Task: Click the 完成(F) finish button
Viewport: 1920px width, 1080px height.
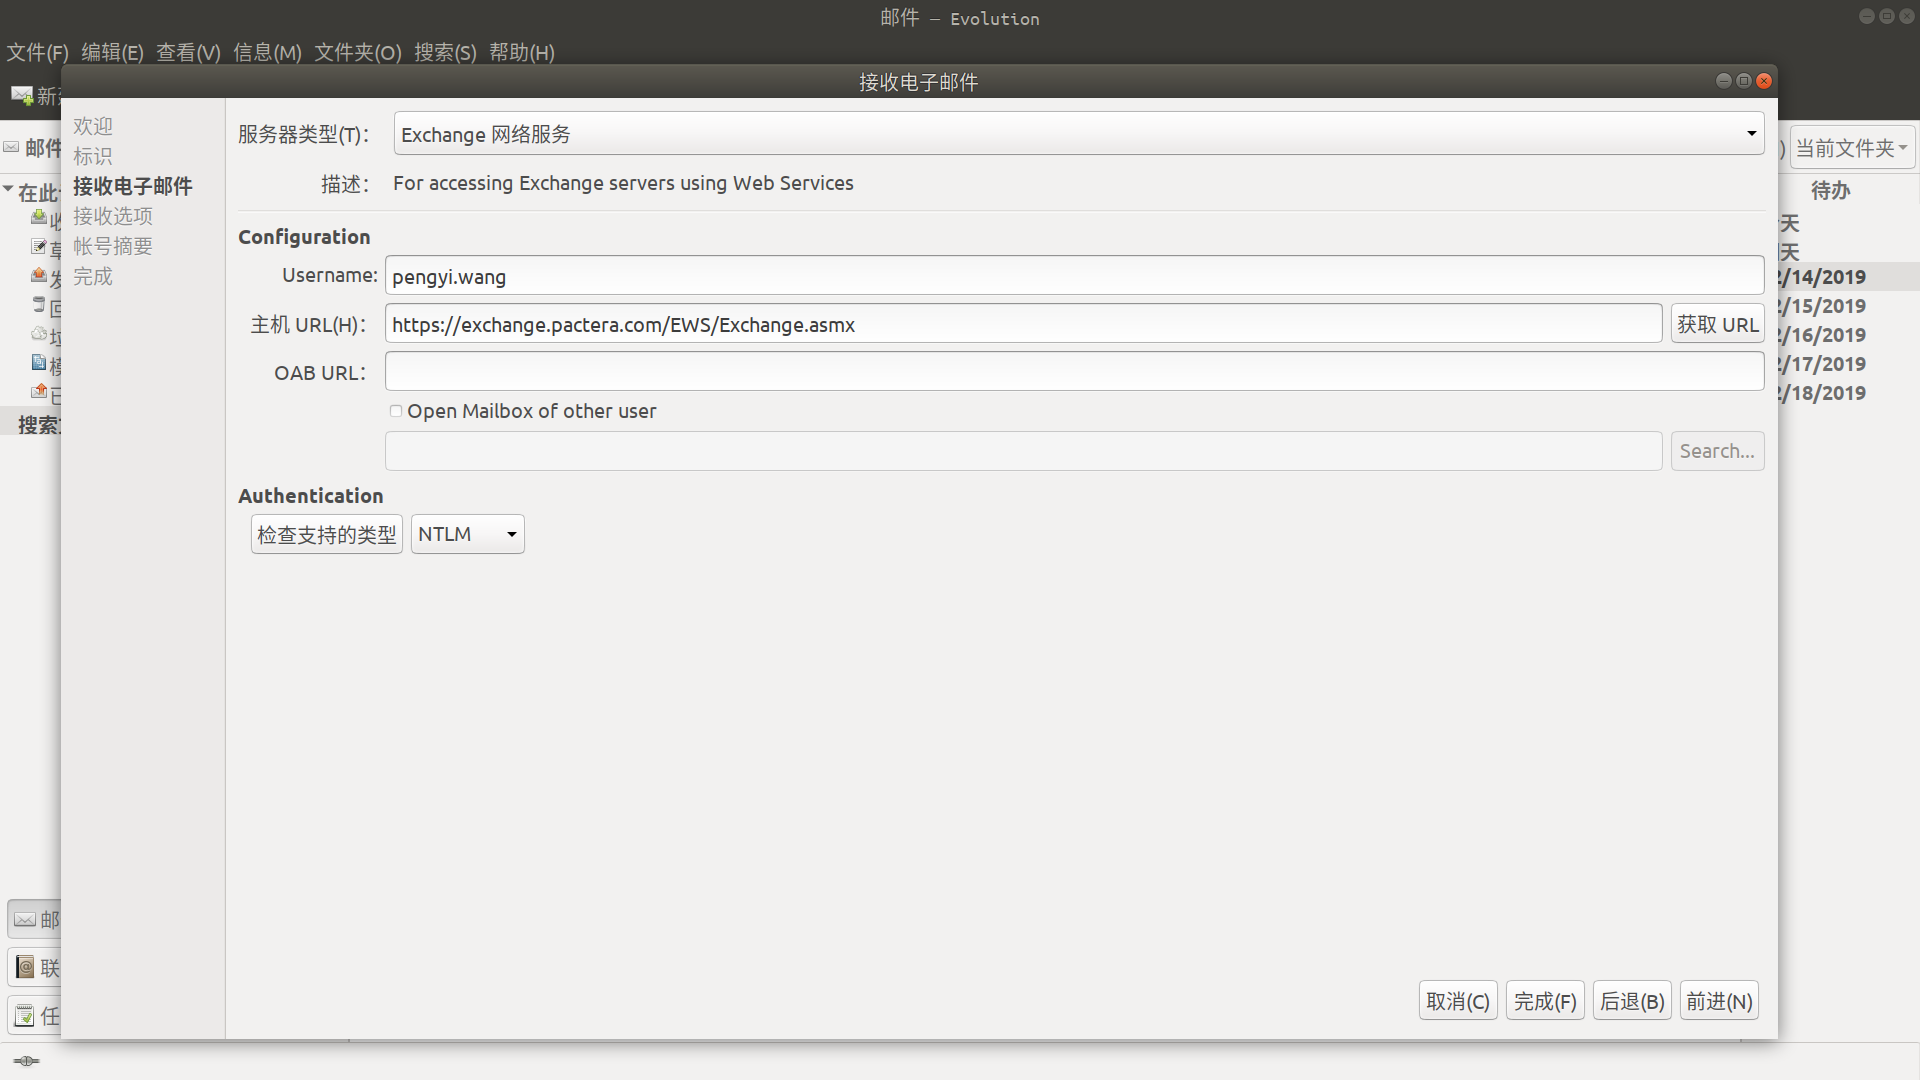Action: click(x=1545, y=1001)
